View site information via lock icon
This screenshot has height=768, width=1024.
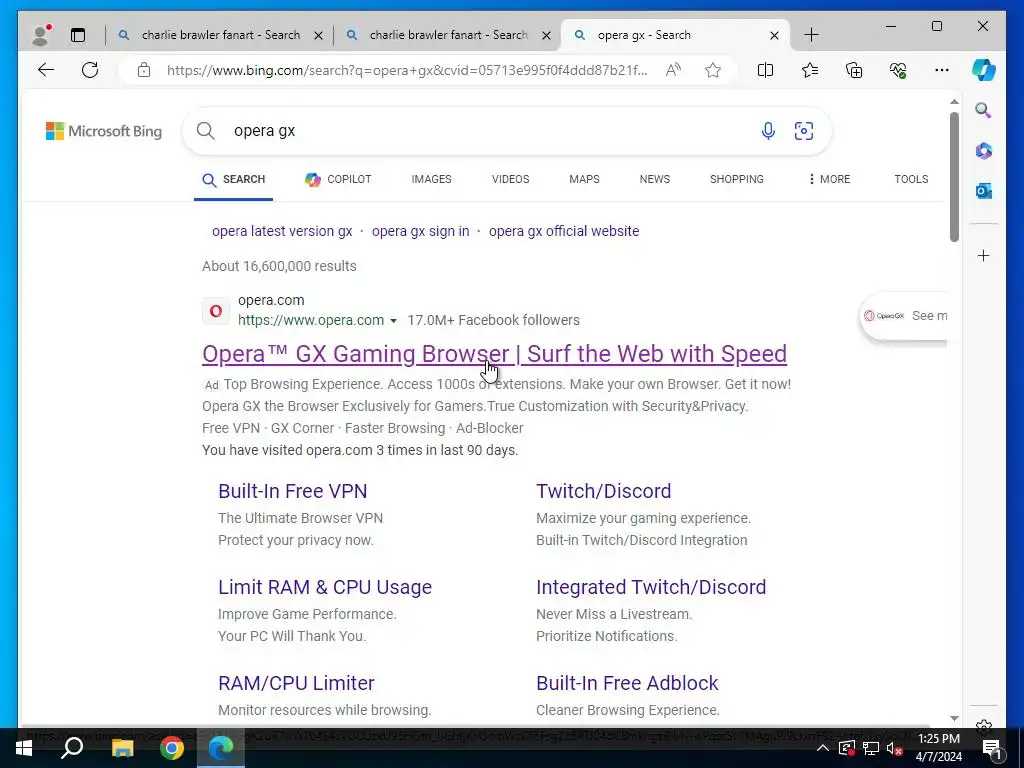coord(144,70)
